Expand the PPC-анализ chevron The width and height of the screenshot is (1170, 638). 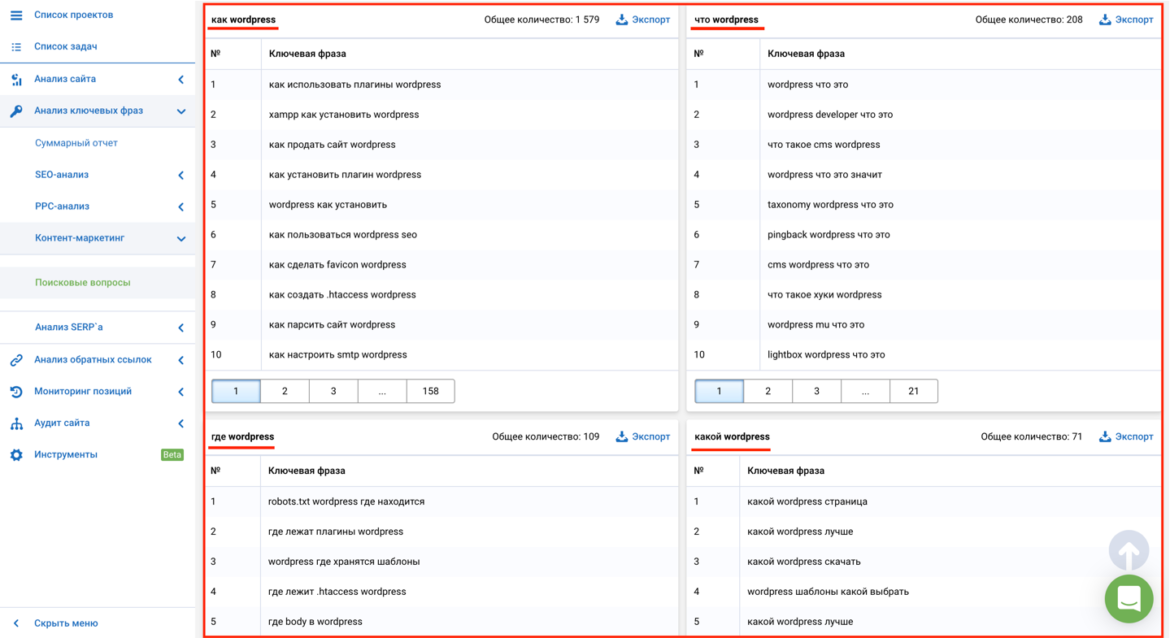181,207
